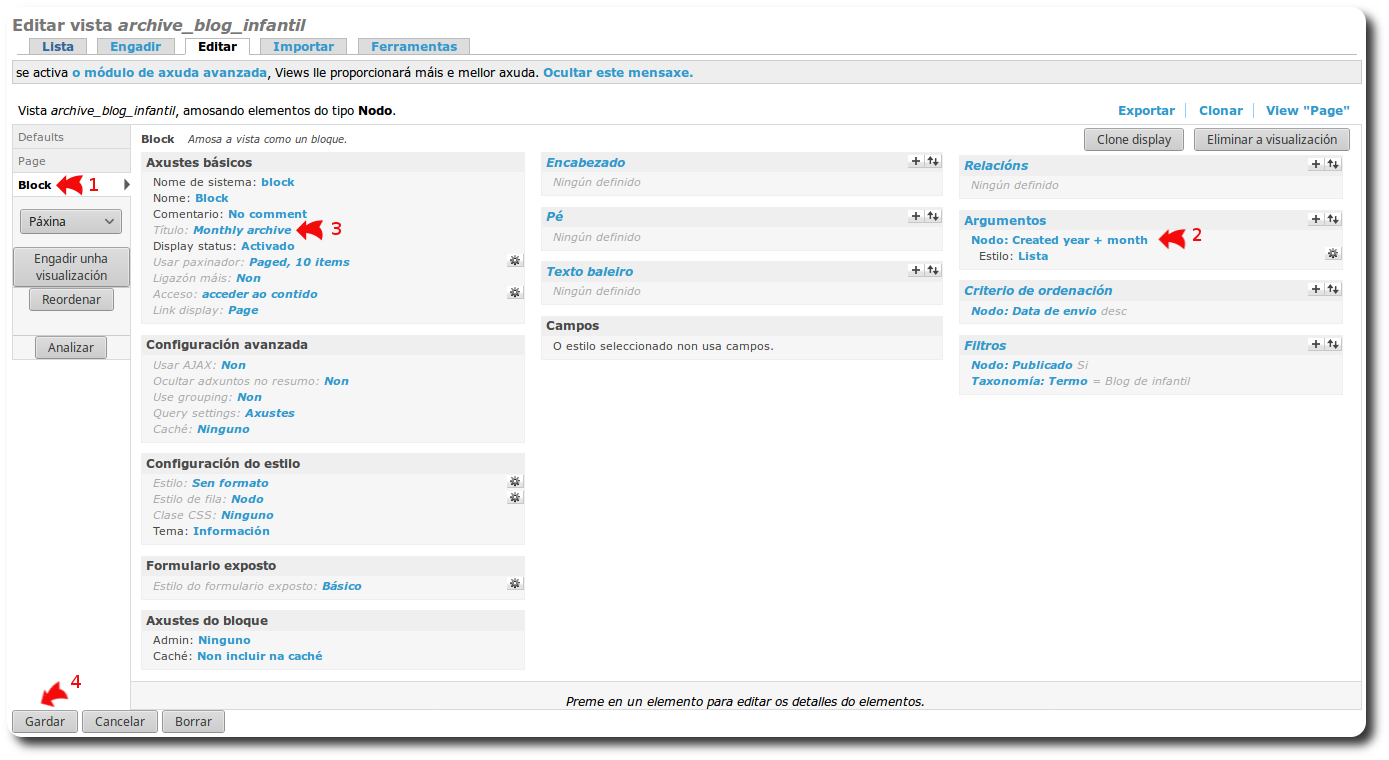Save changes with the Gardar button
The width and height of the screenshot is (1389, 760).
[44, 720]
